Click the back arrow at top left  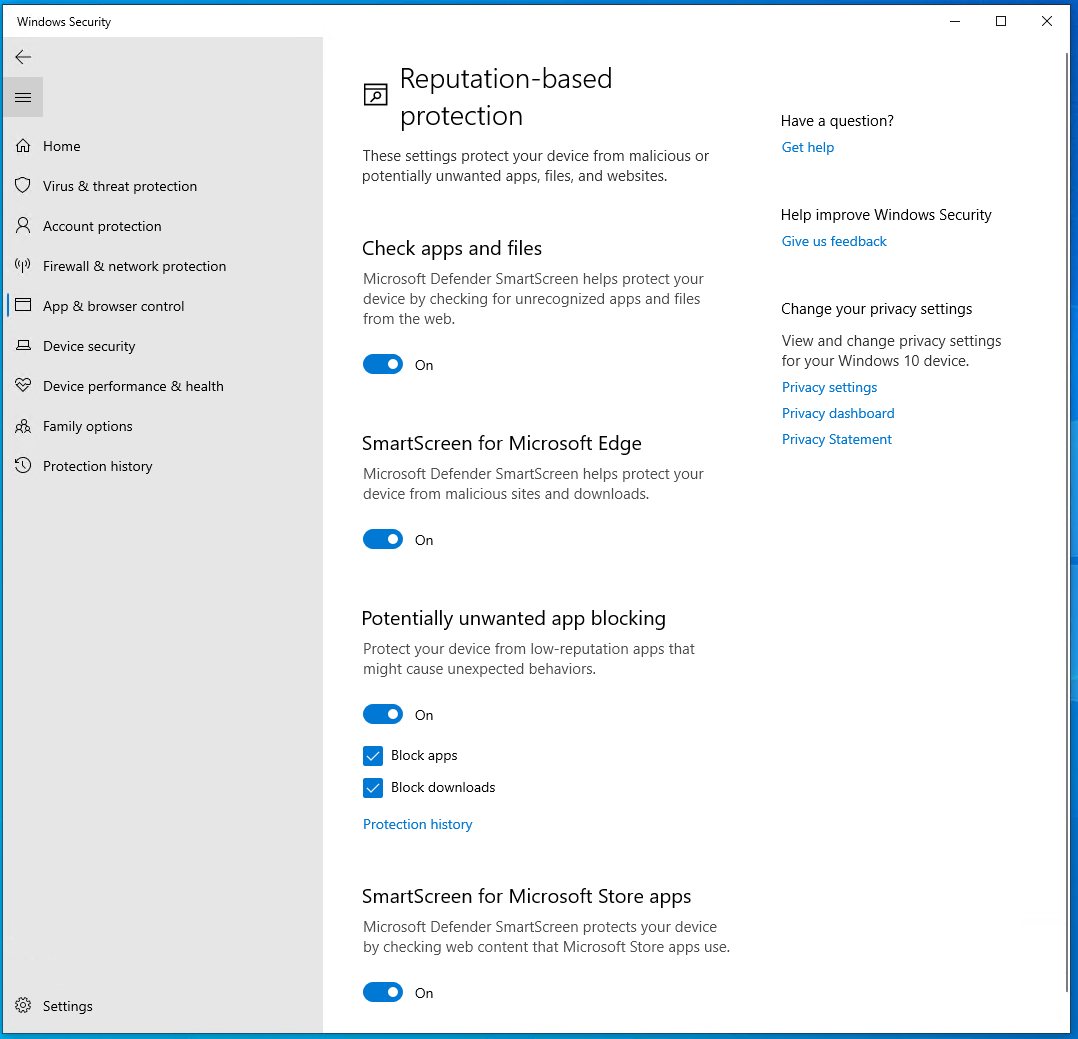click(23, 57)
